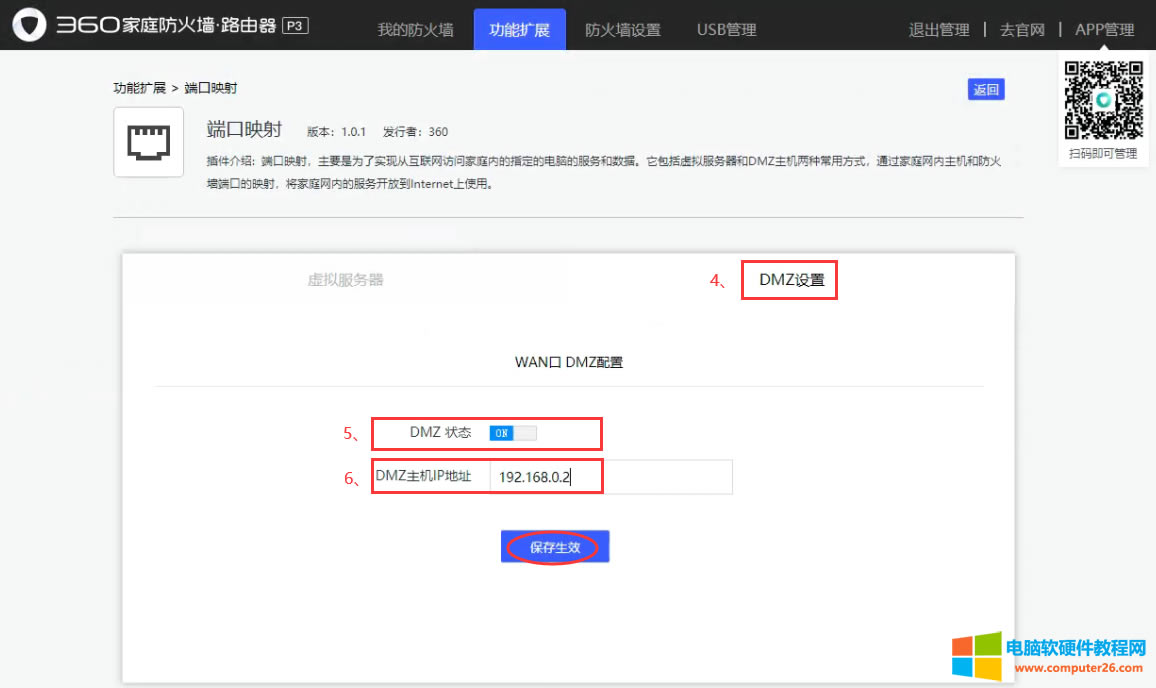
Task: Open the official site via 去官网
Action: [1021, 29]
